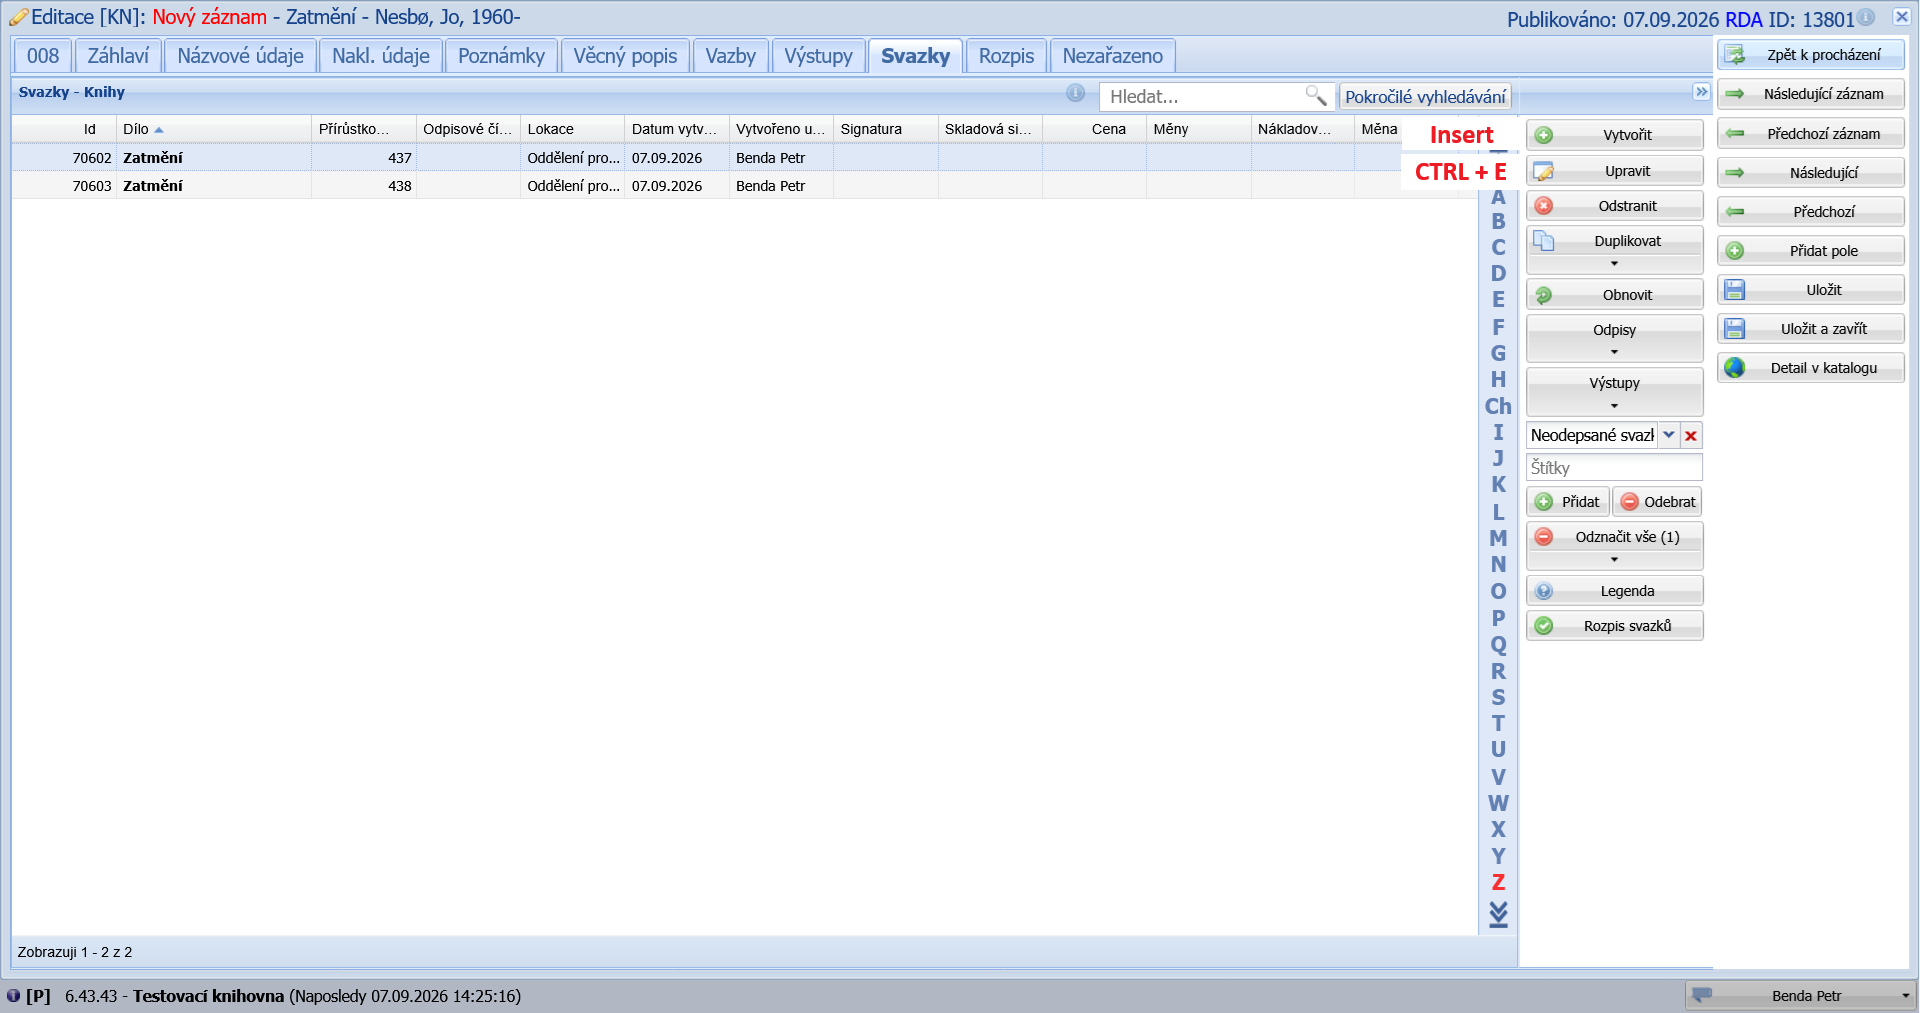Sort by the Dílo column header
The height and width of the screenshot is (1013, 1920).
[x=213, y=129]
